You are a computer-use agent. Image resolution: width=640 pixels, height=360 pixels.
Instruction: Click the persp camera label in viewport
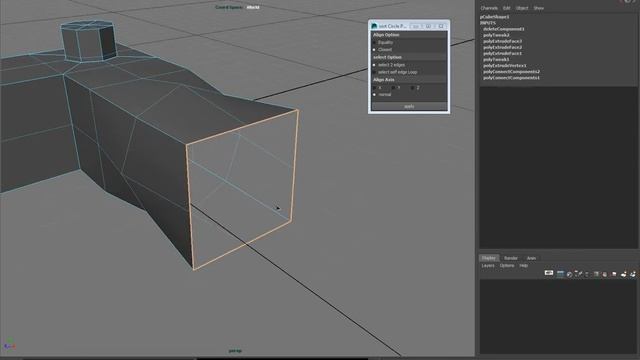236,351
